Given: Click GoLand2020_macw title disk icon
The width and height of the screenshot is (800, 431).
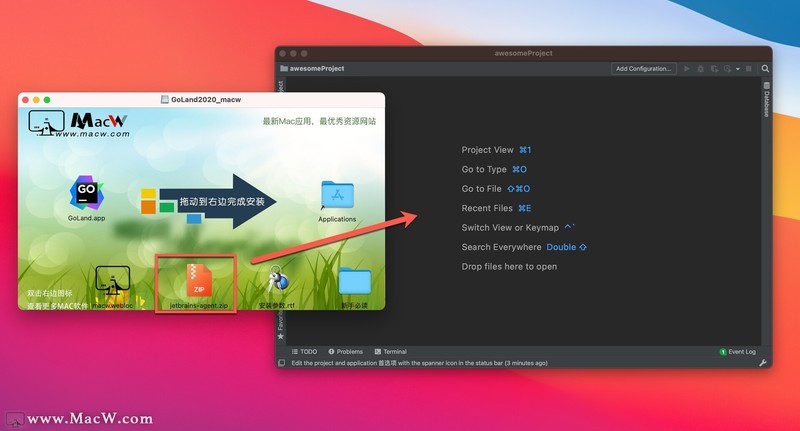Looking at the screenshot, I should pyautogui.click(x=165, y=99).
